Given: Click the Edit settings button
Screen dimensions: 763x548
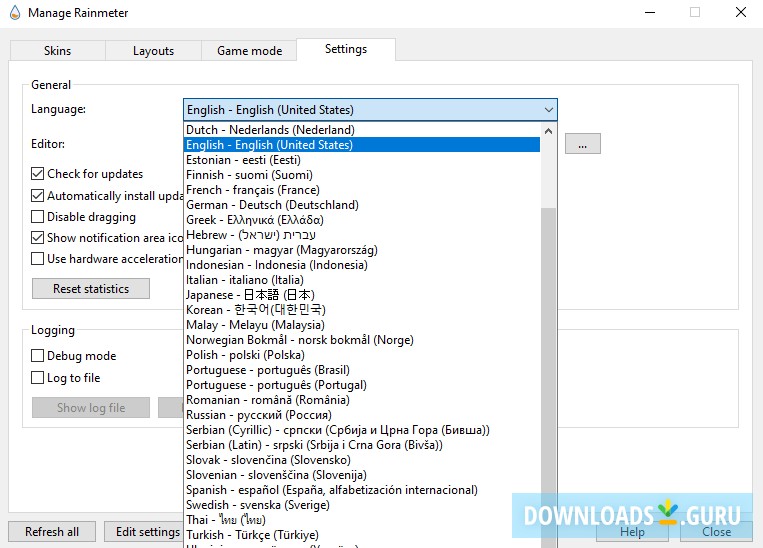Looking at the screenshot, I should (x=144, y=531).
